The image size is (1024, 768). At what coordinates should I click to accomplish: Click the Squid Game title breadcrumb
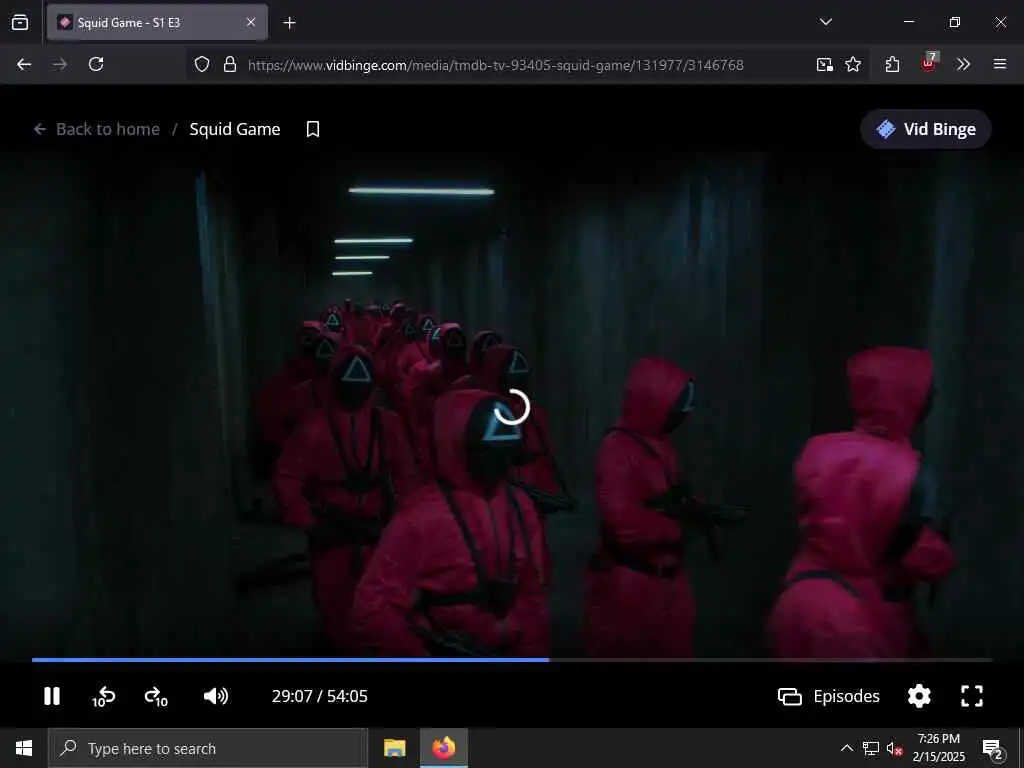[x=234, y=129]
